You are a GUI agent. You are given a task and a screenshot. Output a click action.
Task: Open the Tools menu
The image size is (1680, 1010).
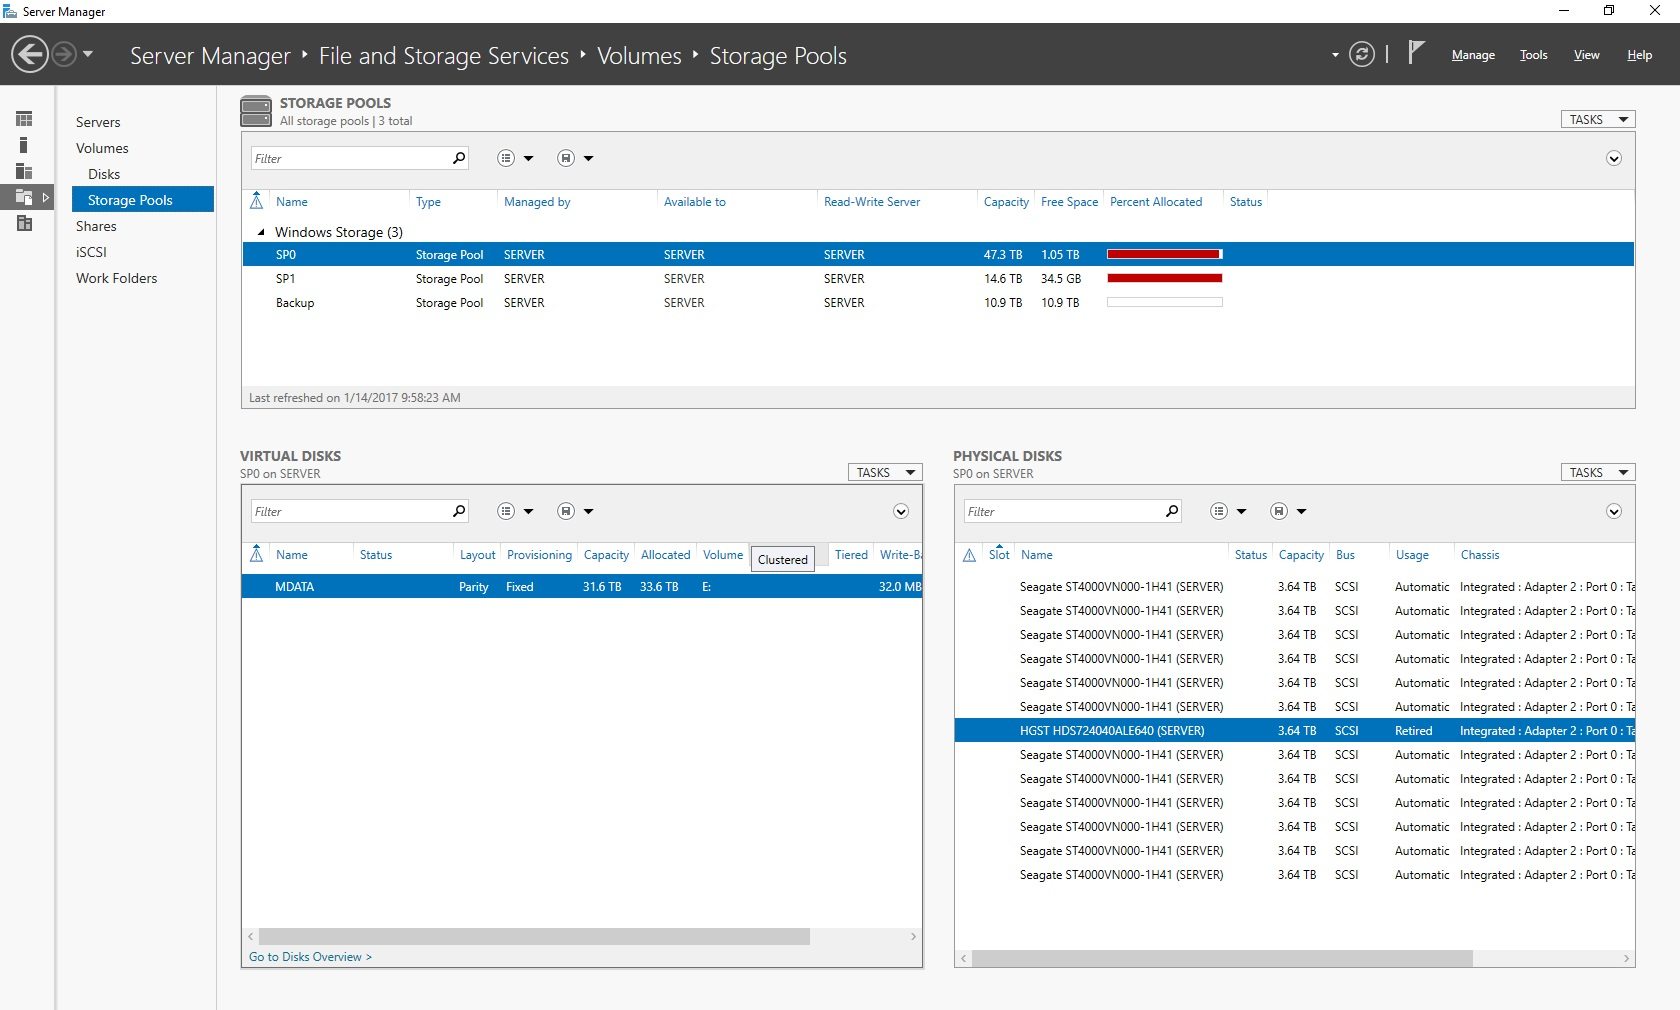click(1533, 55)
